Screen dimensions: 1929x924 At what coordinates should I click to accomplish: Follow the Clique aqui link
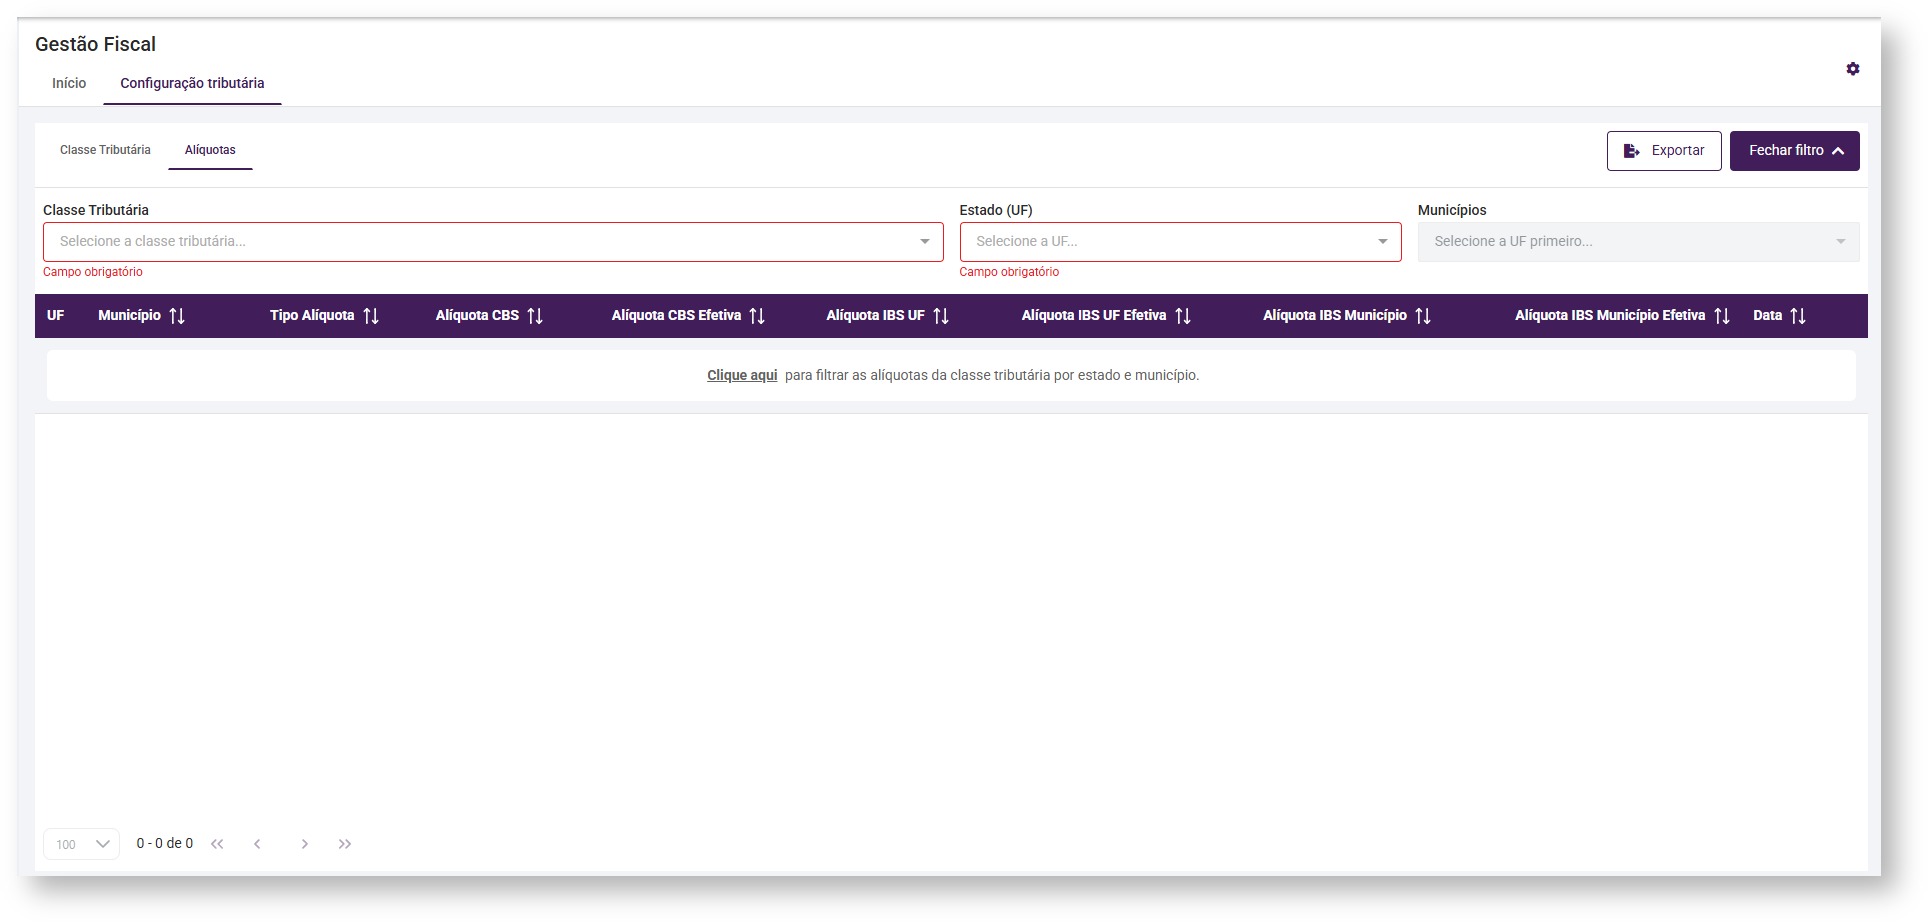(x=742, y=375)
